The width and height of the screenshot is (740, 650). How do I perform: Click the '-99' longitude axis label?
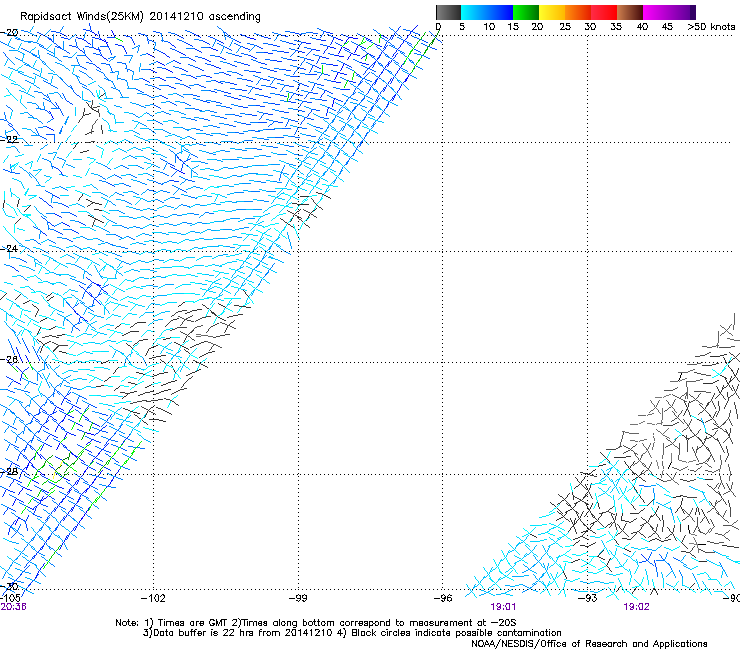coord(298,599)
